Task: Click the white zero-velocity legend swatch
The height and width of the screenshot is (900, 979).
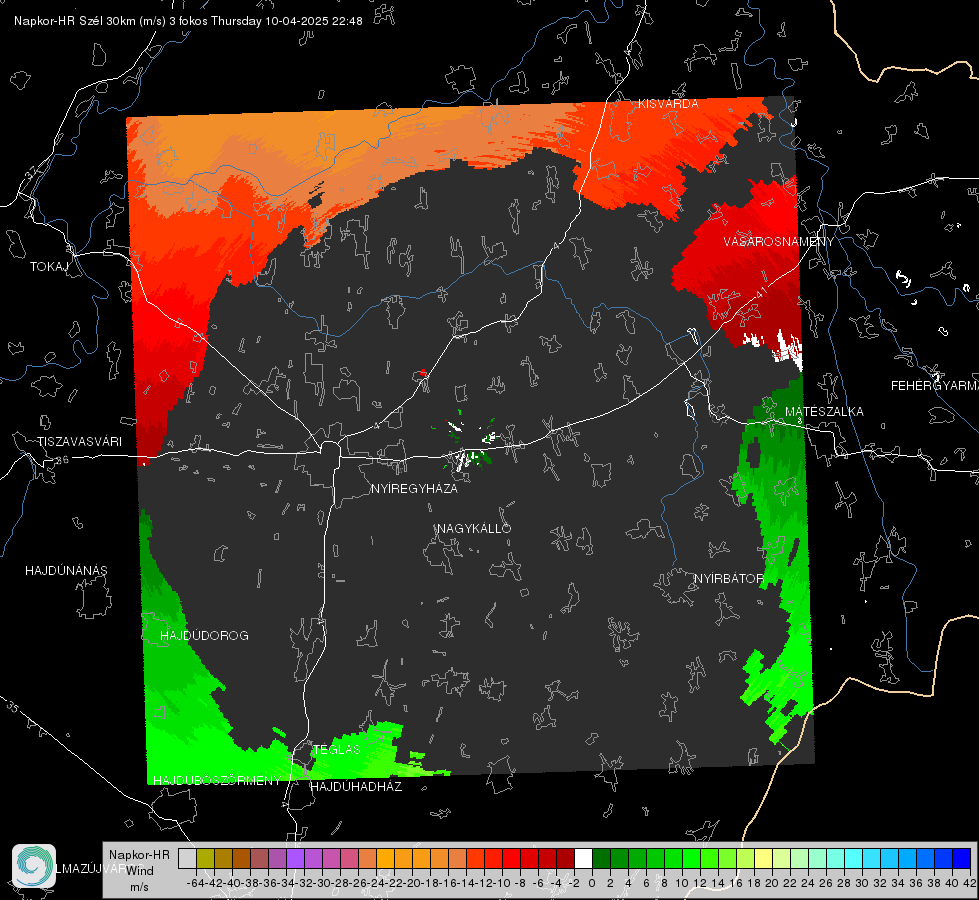Action: [x=583, y=858]
